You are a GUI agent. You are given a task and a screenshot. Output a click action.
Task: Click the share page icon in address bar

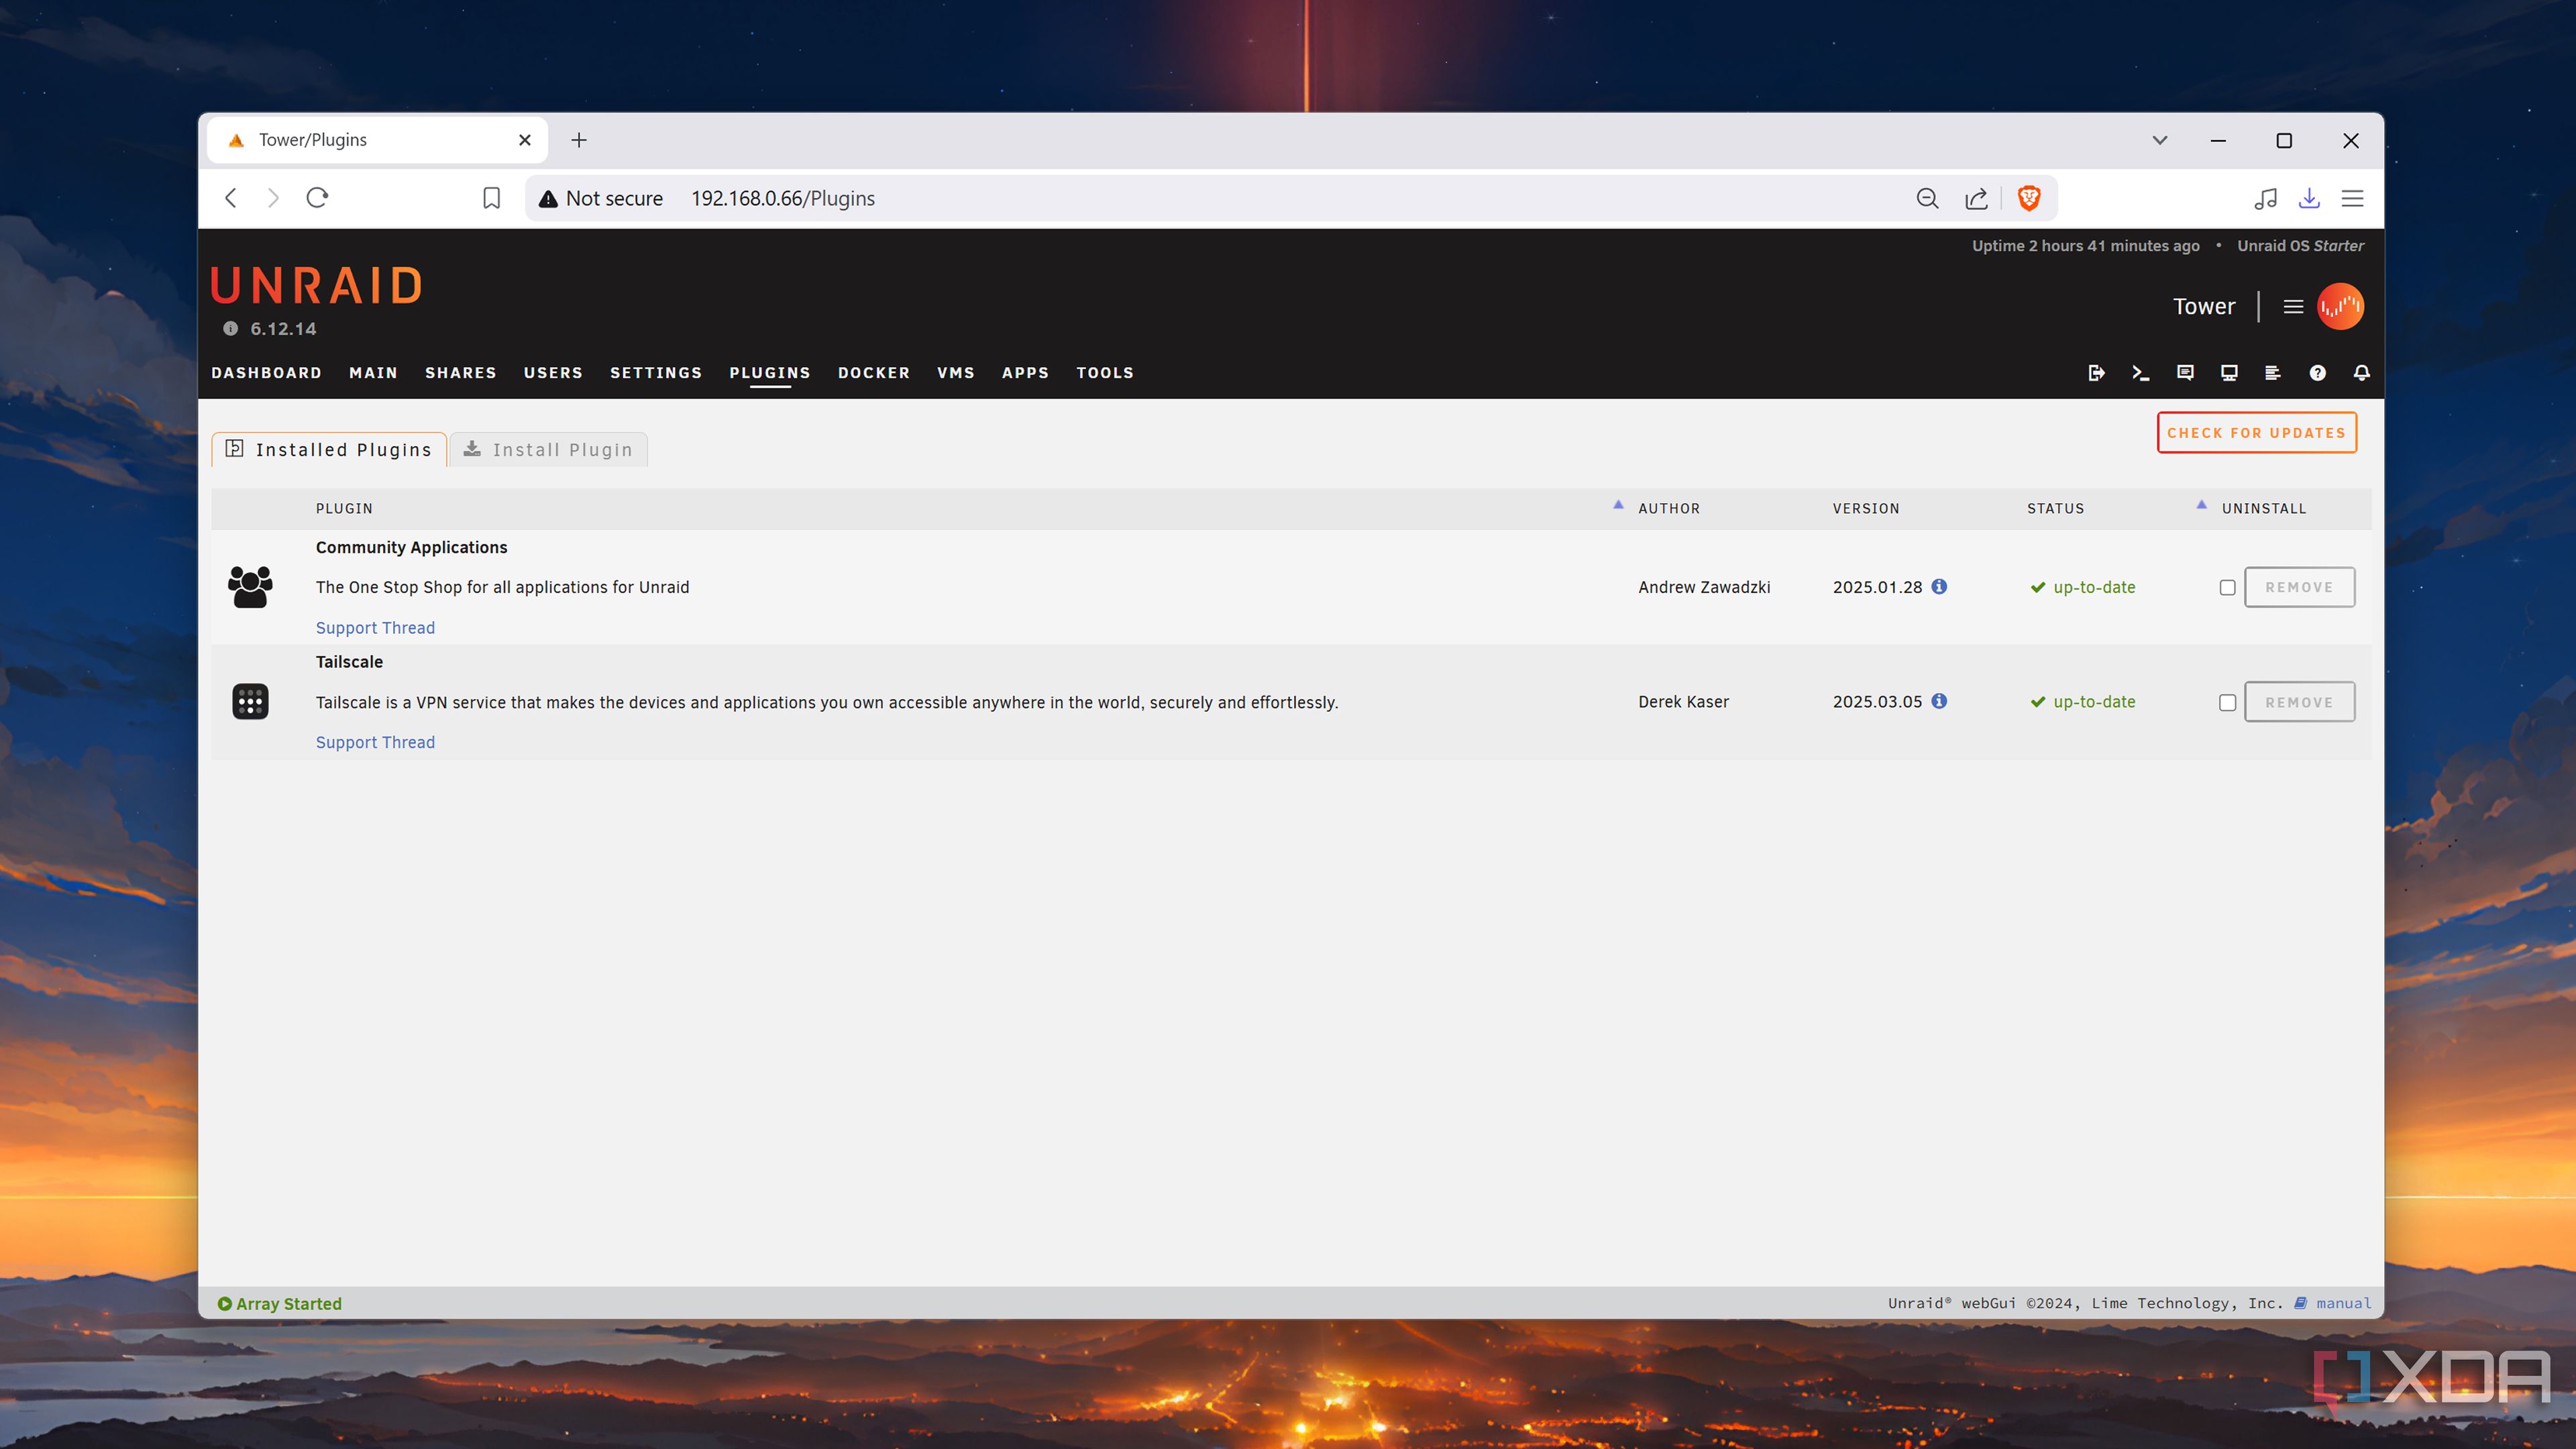[x=1976, y=198]
